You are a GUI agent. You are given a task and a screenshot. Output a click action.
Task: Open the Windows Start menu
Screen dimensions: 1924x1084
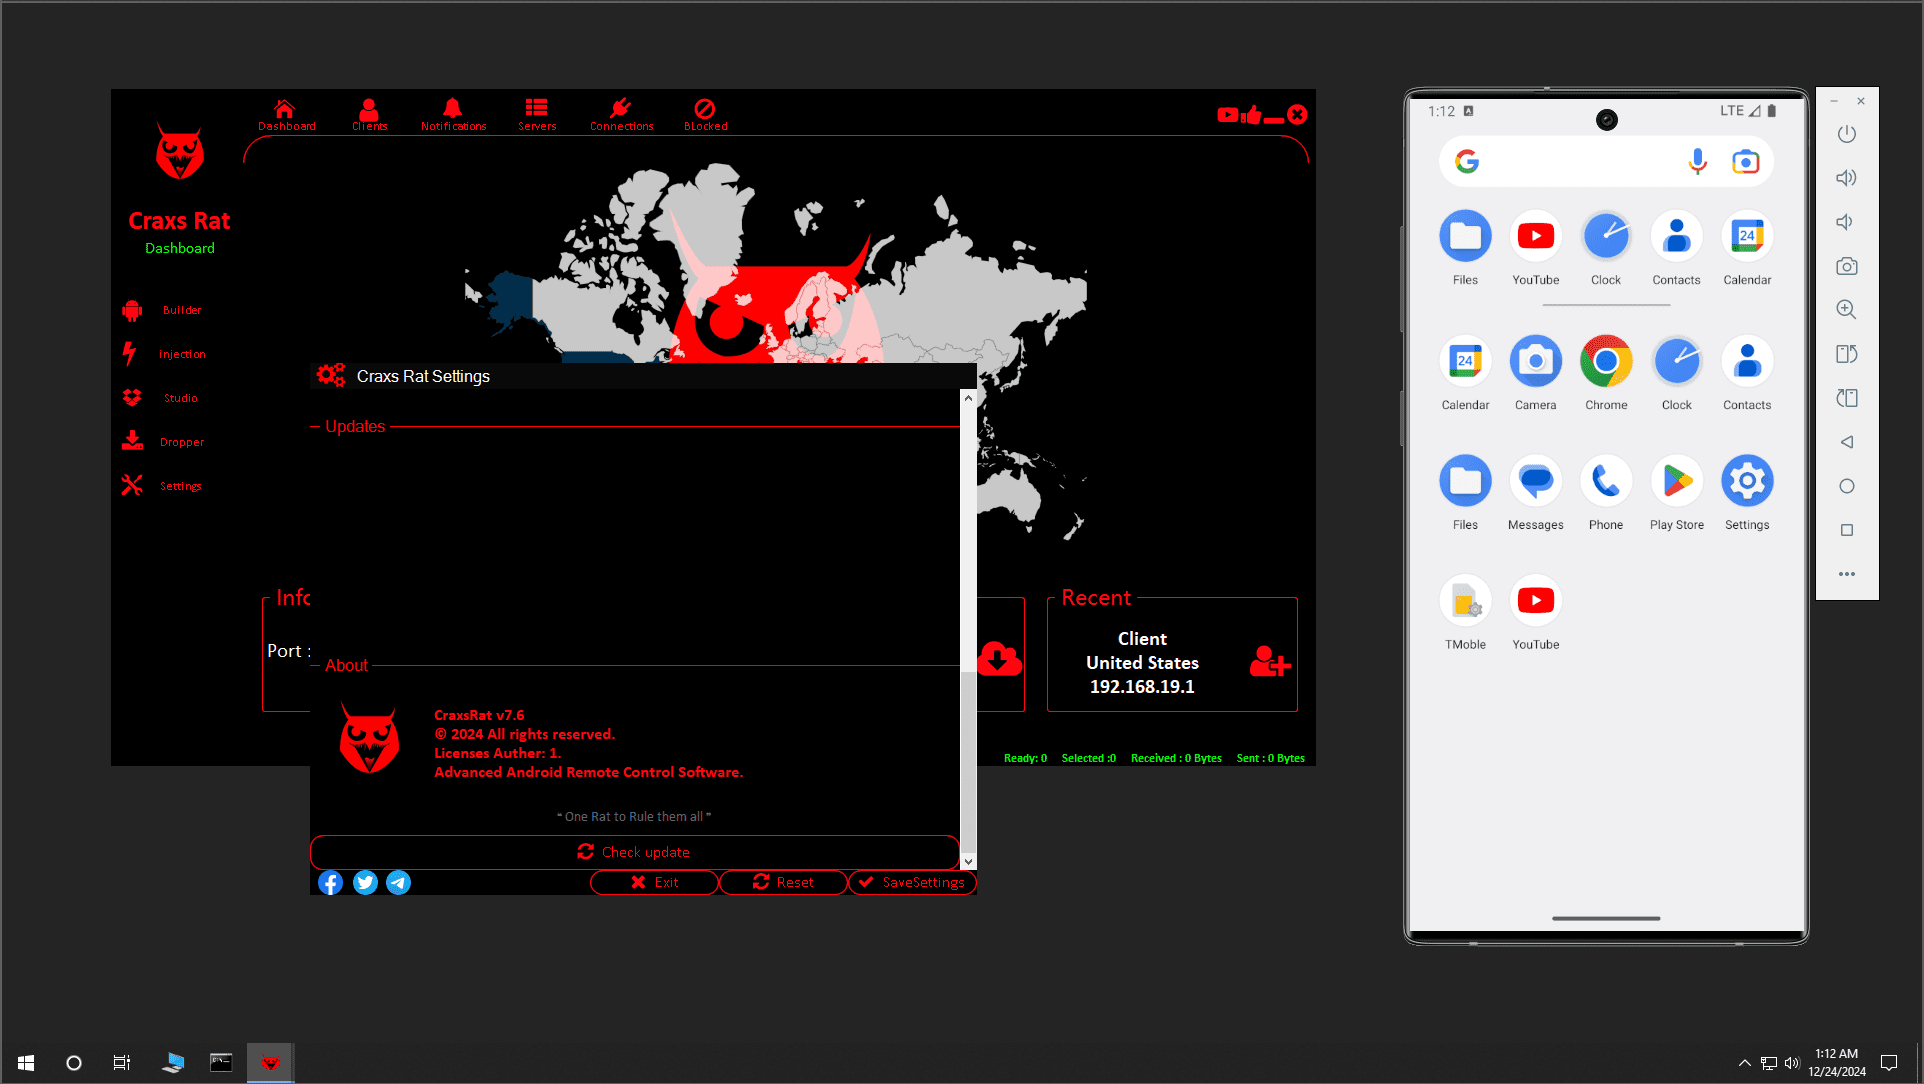pos(26,1063)
